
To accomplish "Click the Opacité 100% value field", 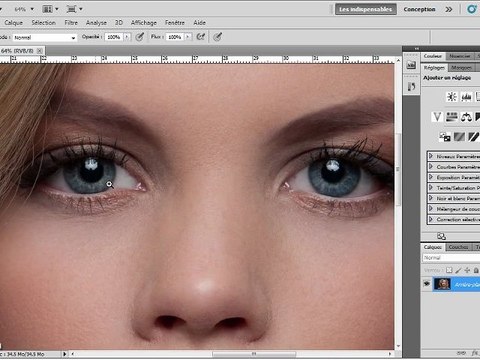I will pyautogui.click(x=114, y=37).
